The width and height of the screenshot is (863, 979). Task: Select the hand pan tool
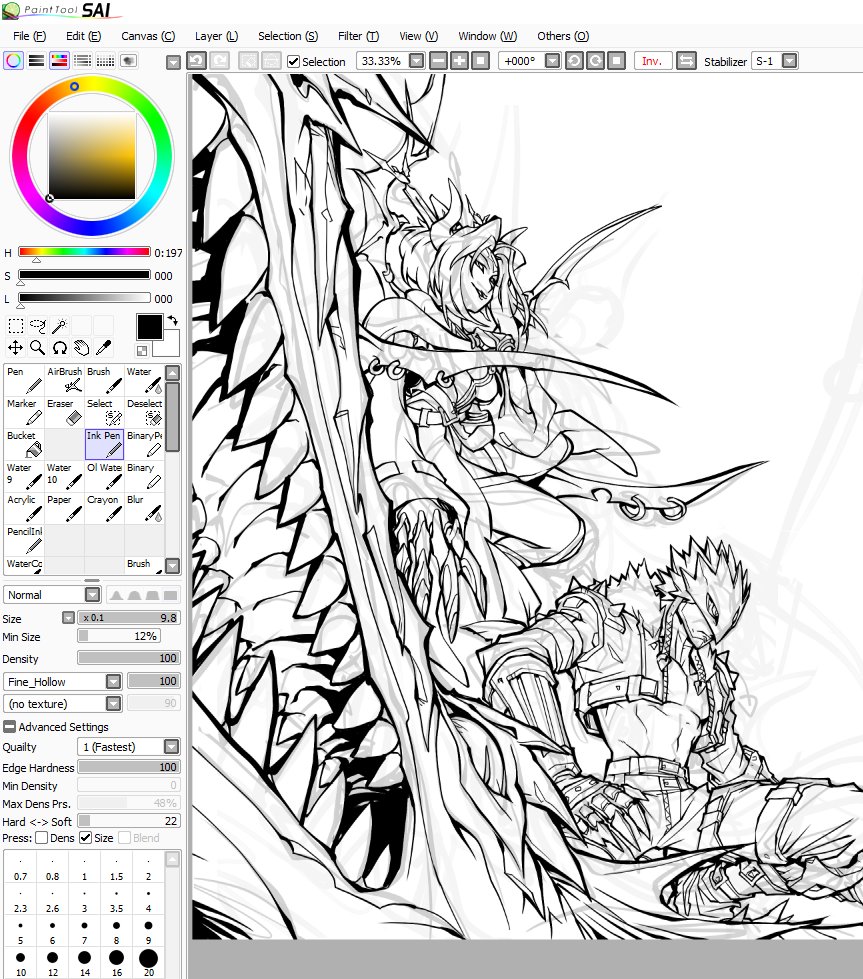[x=81, y=348]
